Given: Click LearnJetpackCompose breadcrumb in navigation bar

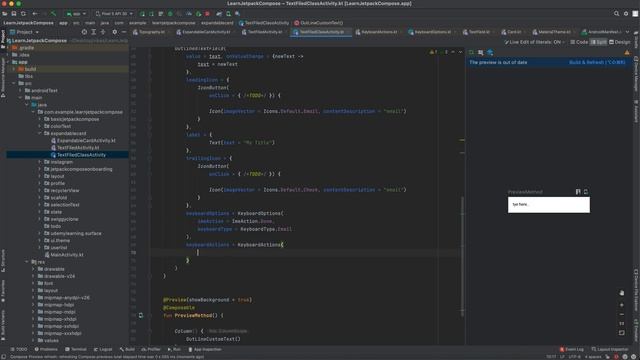Looking at the screenshot, I should tap(29, 23).
